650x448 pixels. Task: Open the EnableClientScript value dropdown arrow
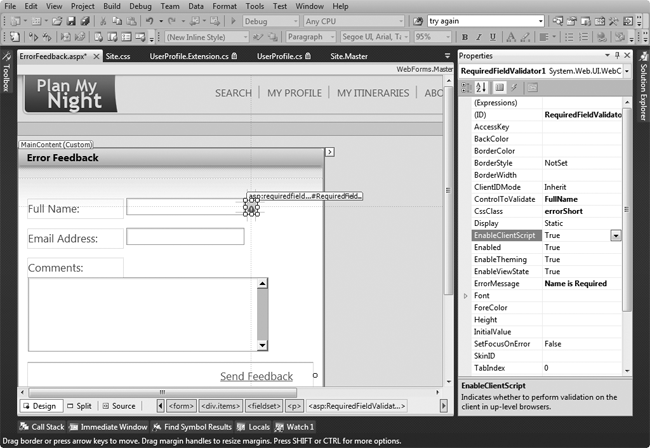coord(616,235)
